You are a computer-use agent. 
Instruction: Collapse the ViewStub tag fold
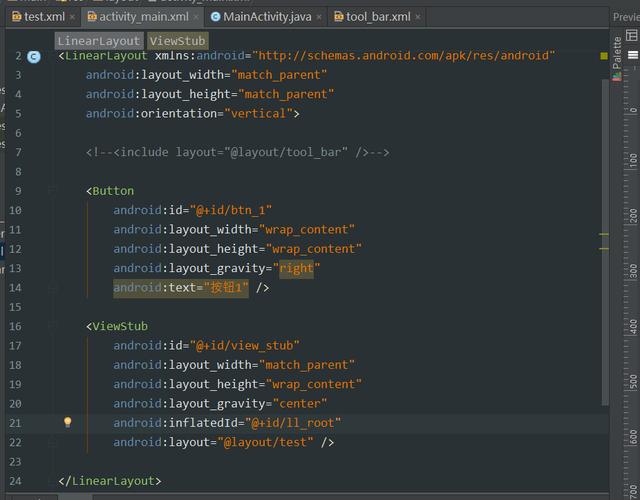[50, 326]
